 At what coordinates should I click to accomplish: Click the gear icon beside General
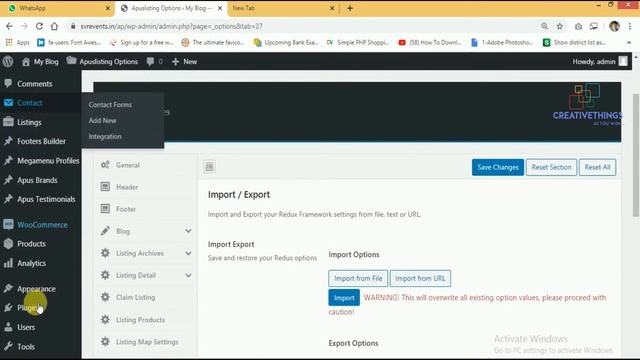coord(105,165)
